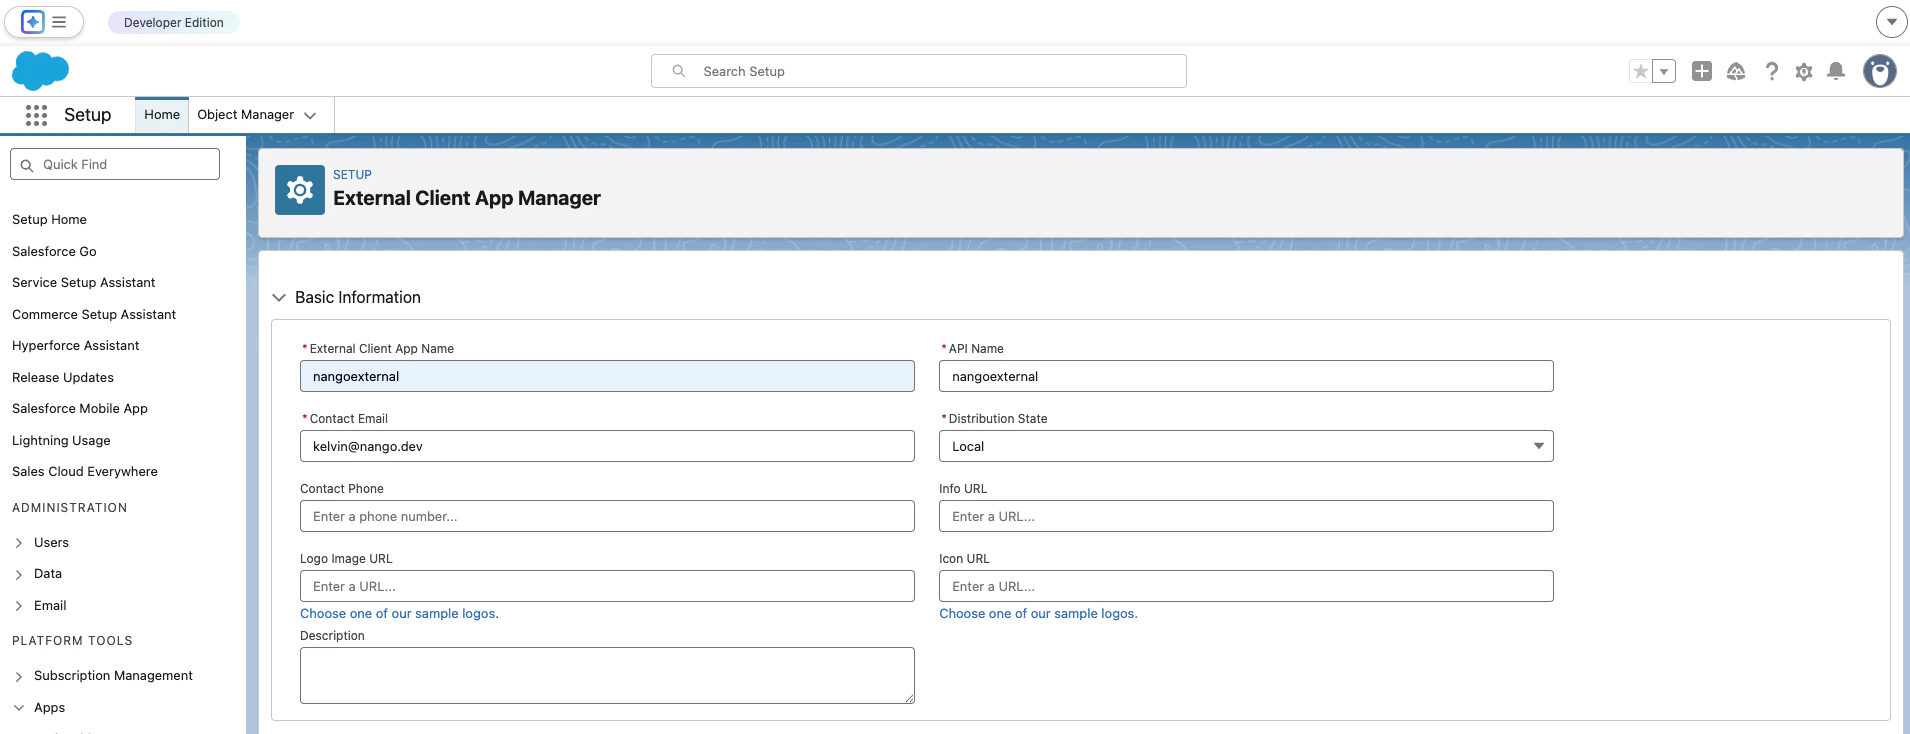Click the Info URL field
1910x734 pixels.
[1246, 516]
